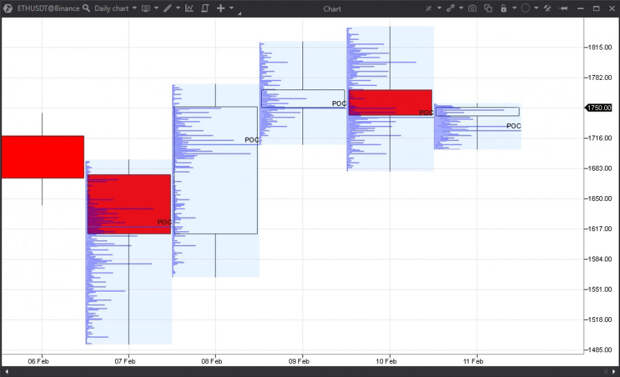Click the 10 Feb red candle body
Image resolution: width=620 pixels, height=377 pixels.
coord(390,102)
